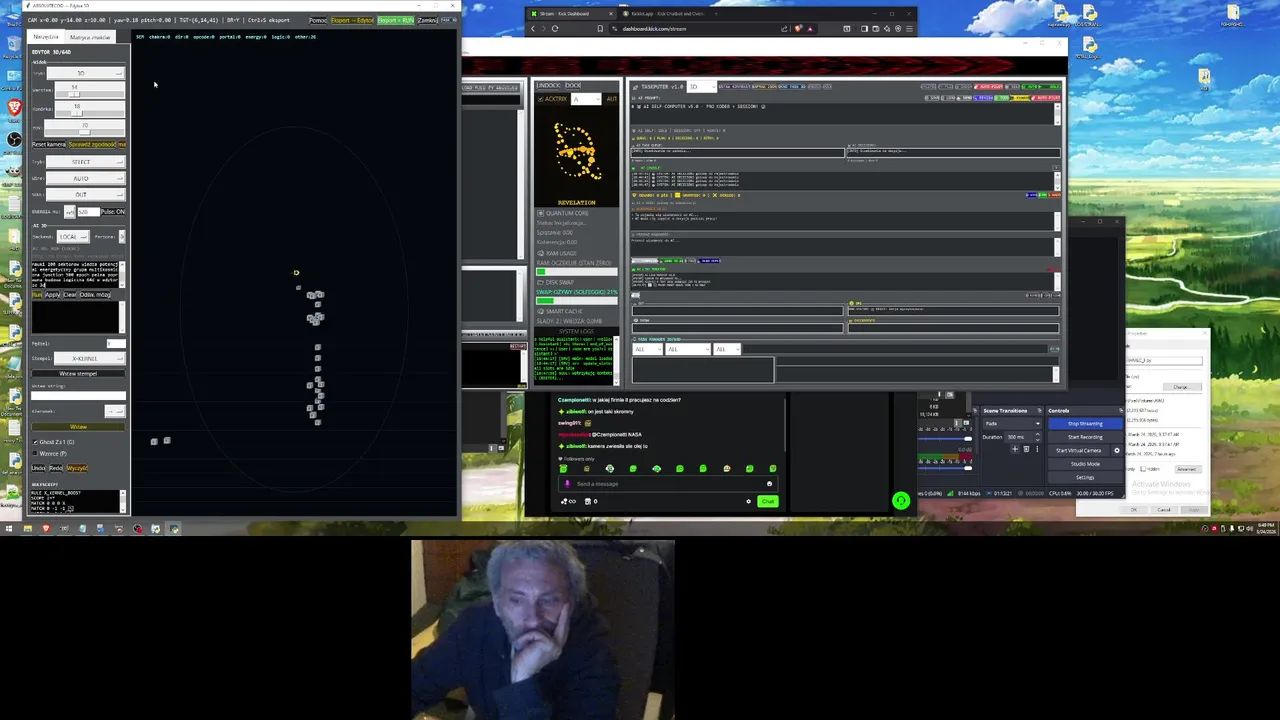Click Sprawdź zgodność button
The height and width of the screenshot is (720, 1280).
[x=92, y=145]
